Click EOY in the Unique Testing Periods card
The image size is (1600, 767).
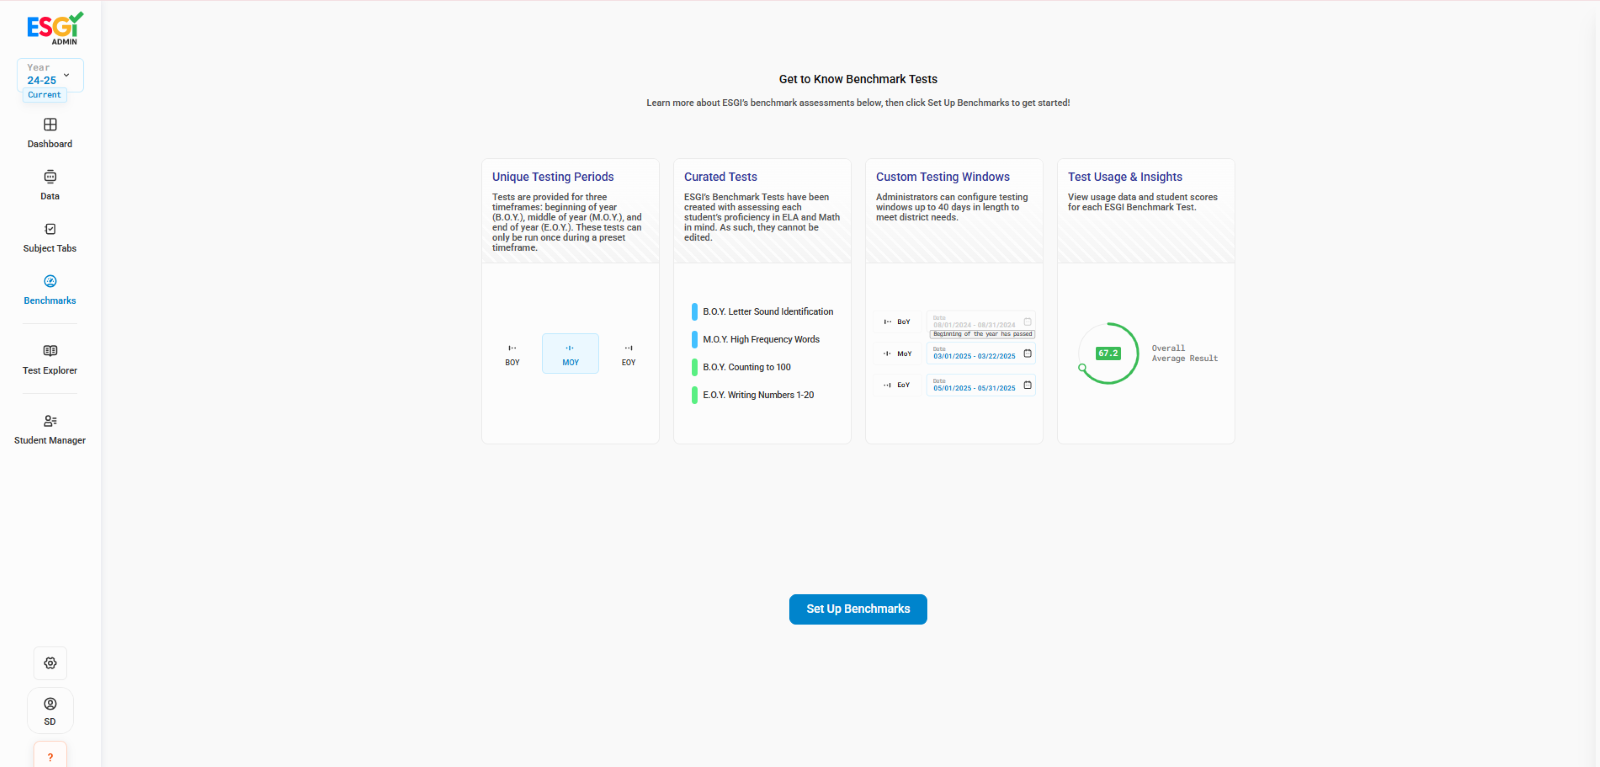[x=628, y=355]
